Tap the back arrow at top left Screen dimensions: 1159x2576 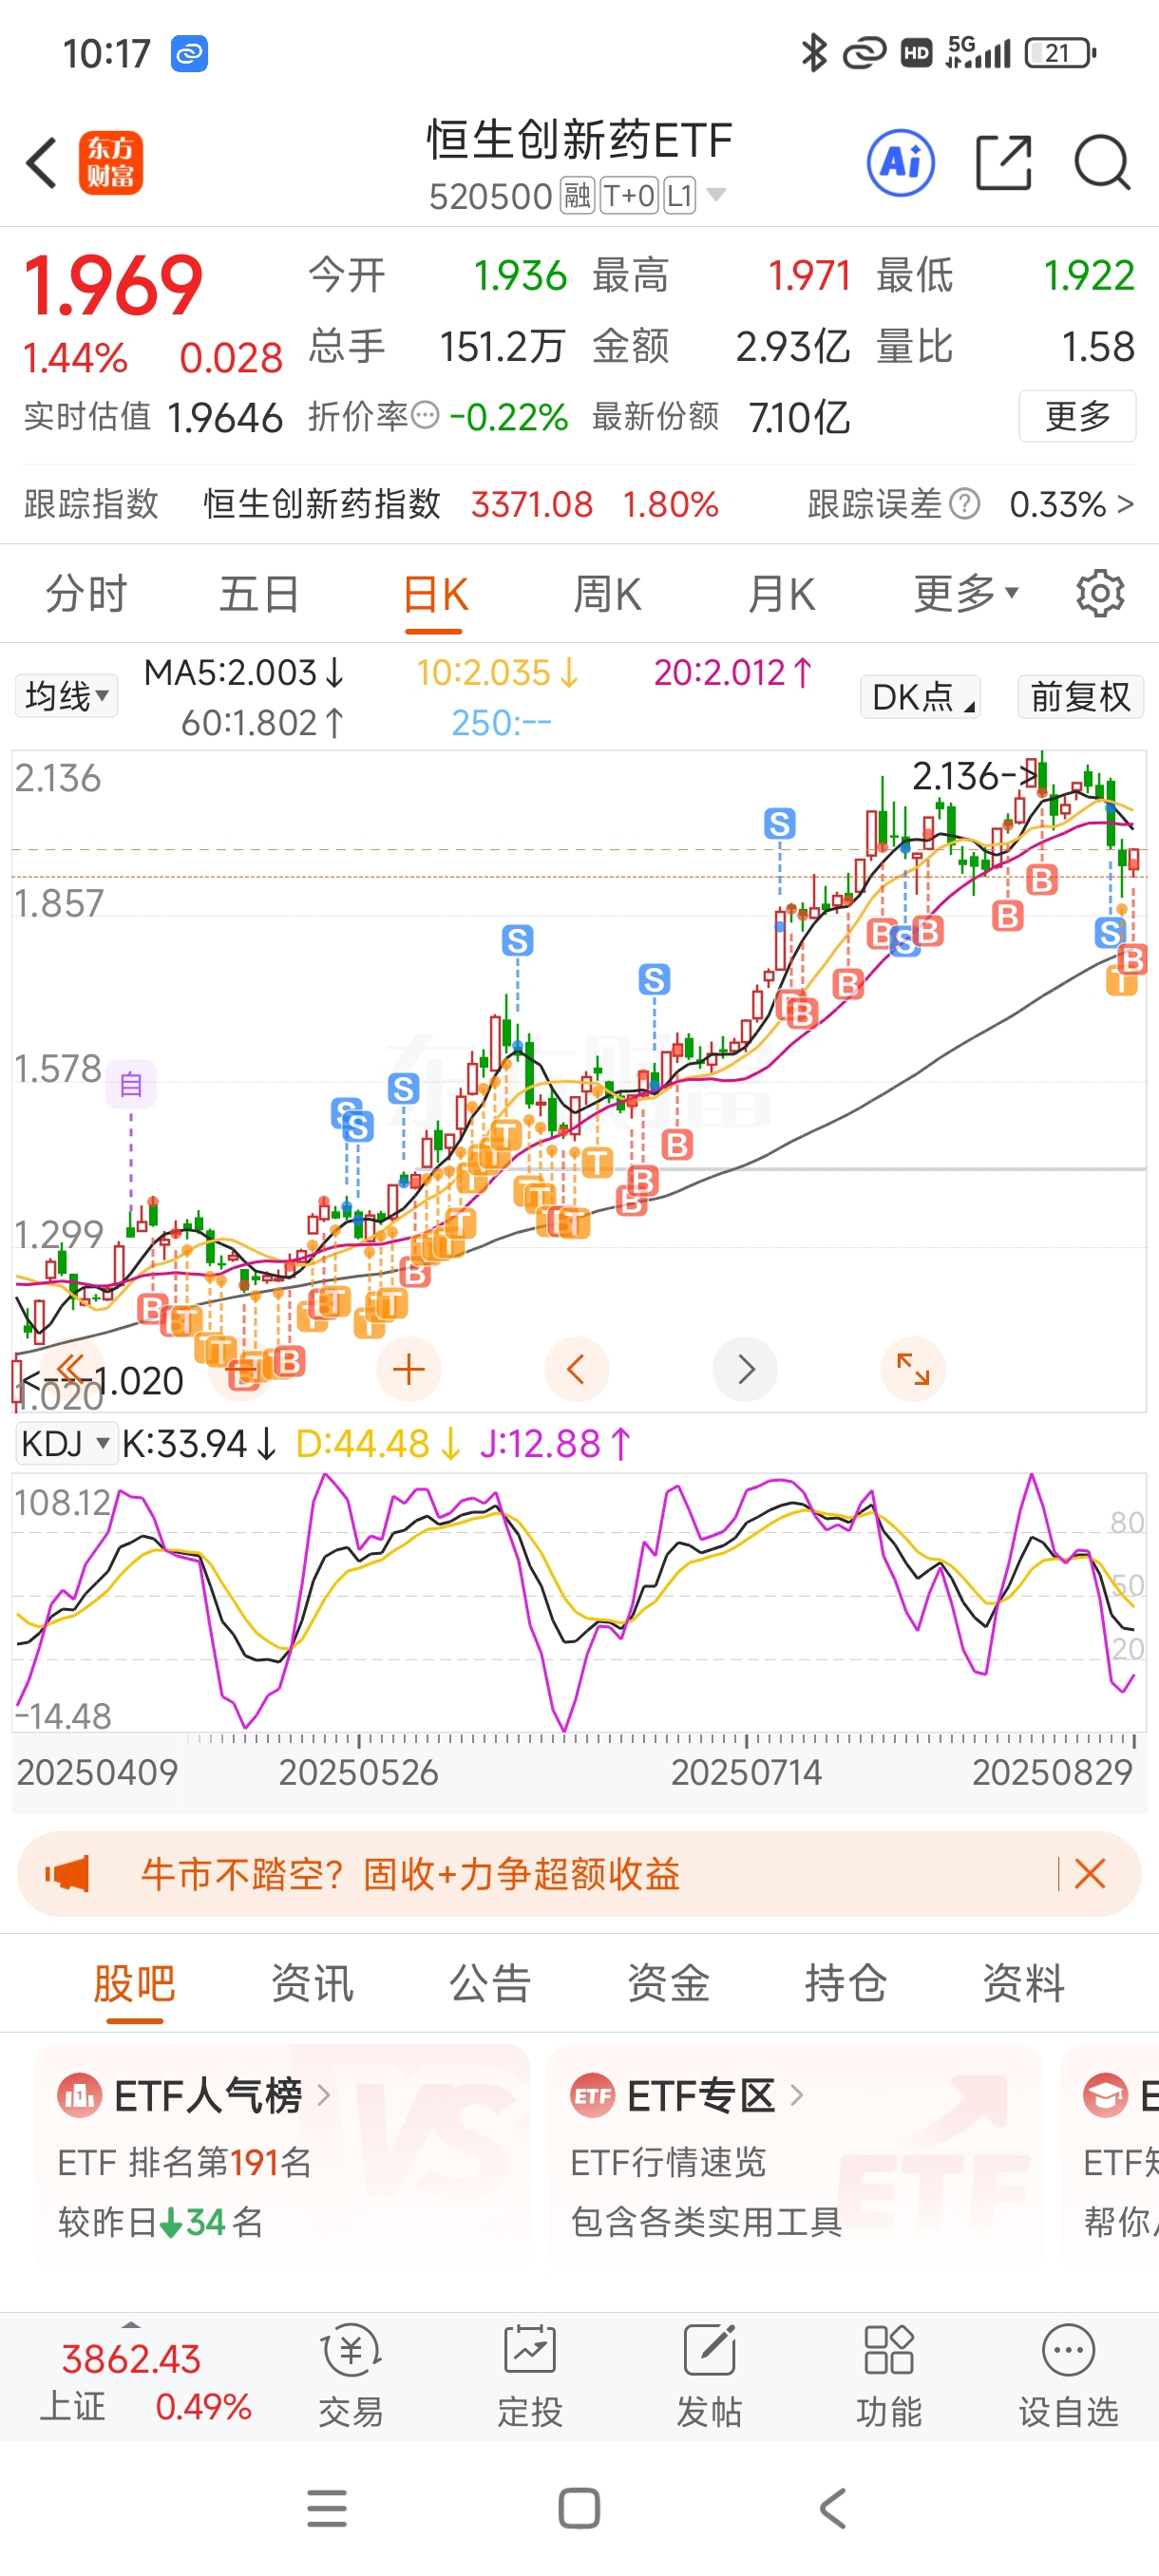tap(41, 163)
